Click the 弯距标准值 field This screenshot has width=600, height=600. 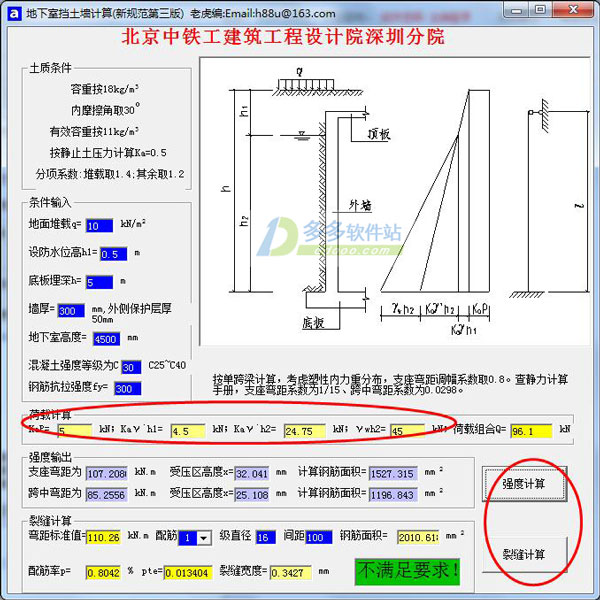coord(103,538)
